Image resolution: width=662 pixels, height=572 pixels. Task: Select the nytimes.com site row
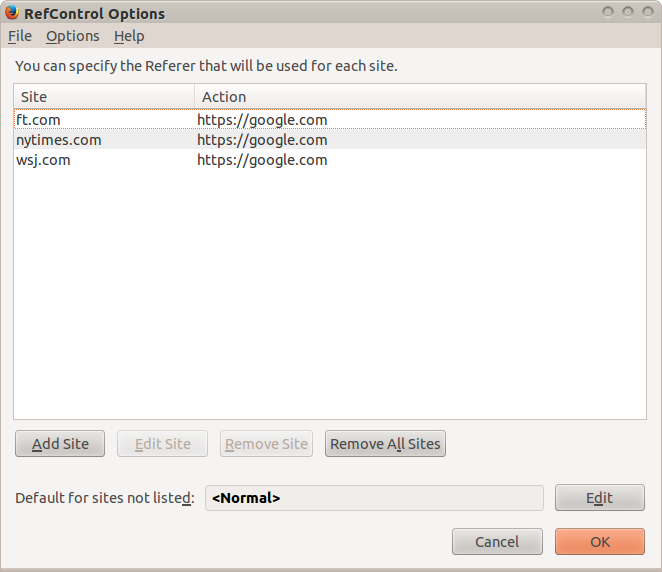pos(330,140)
